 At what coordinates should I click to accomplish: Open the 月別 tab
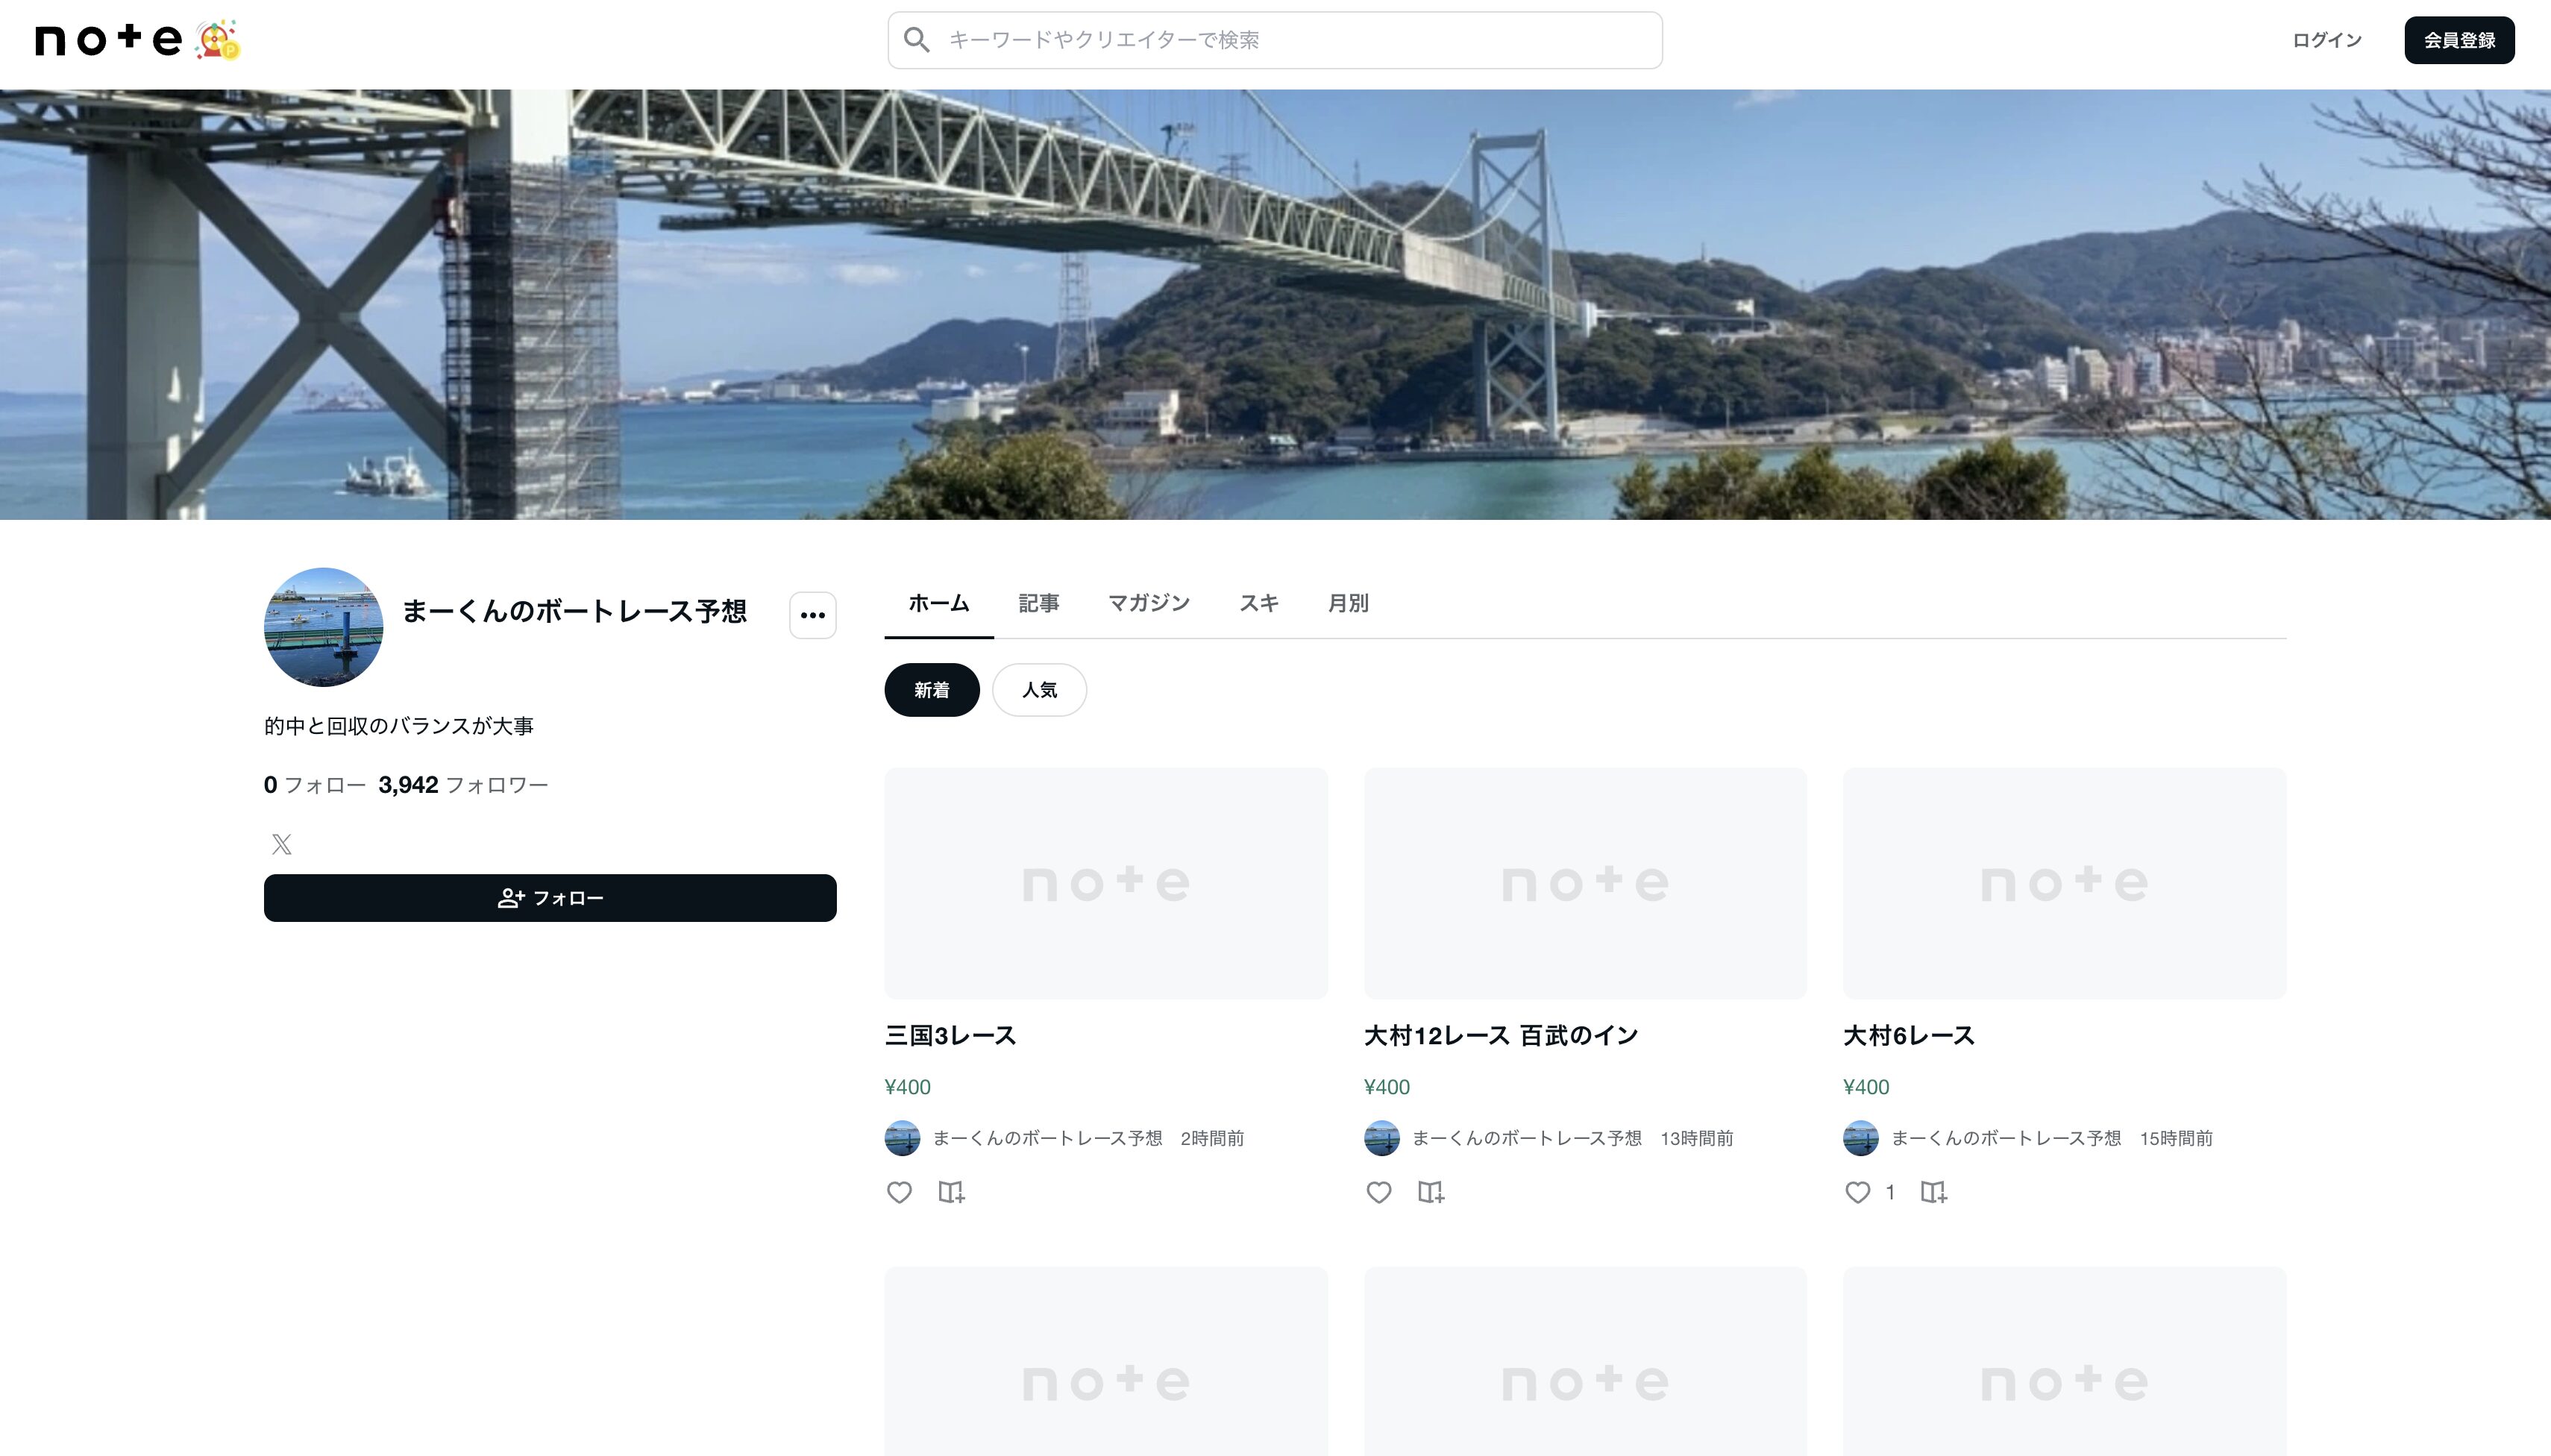1347,603
